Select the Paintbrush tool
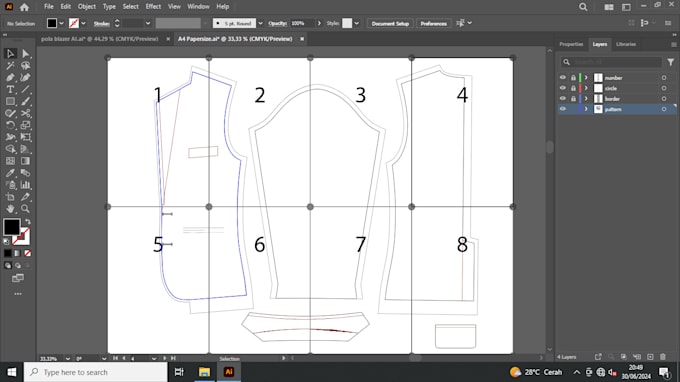The height and width of the screenshot is (382, 680). coord(26,101)
